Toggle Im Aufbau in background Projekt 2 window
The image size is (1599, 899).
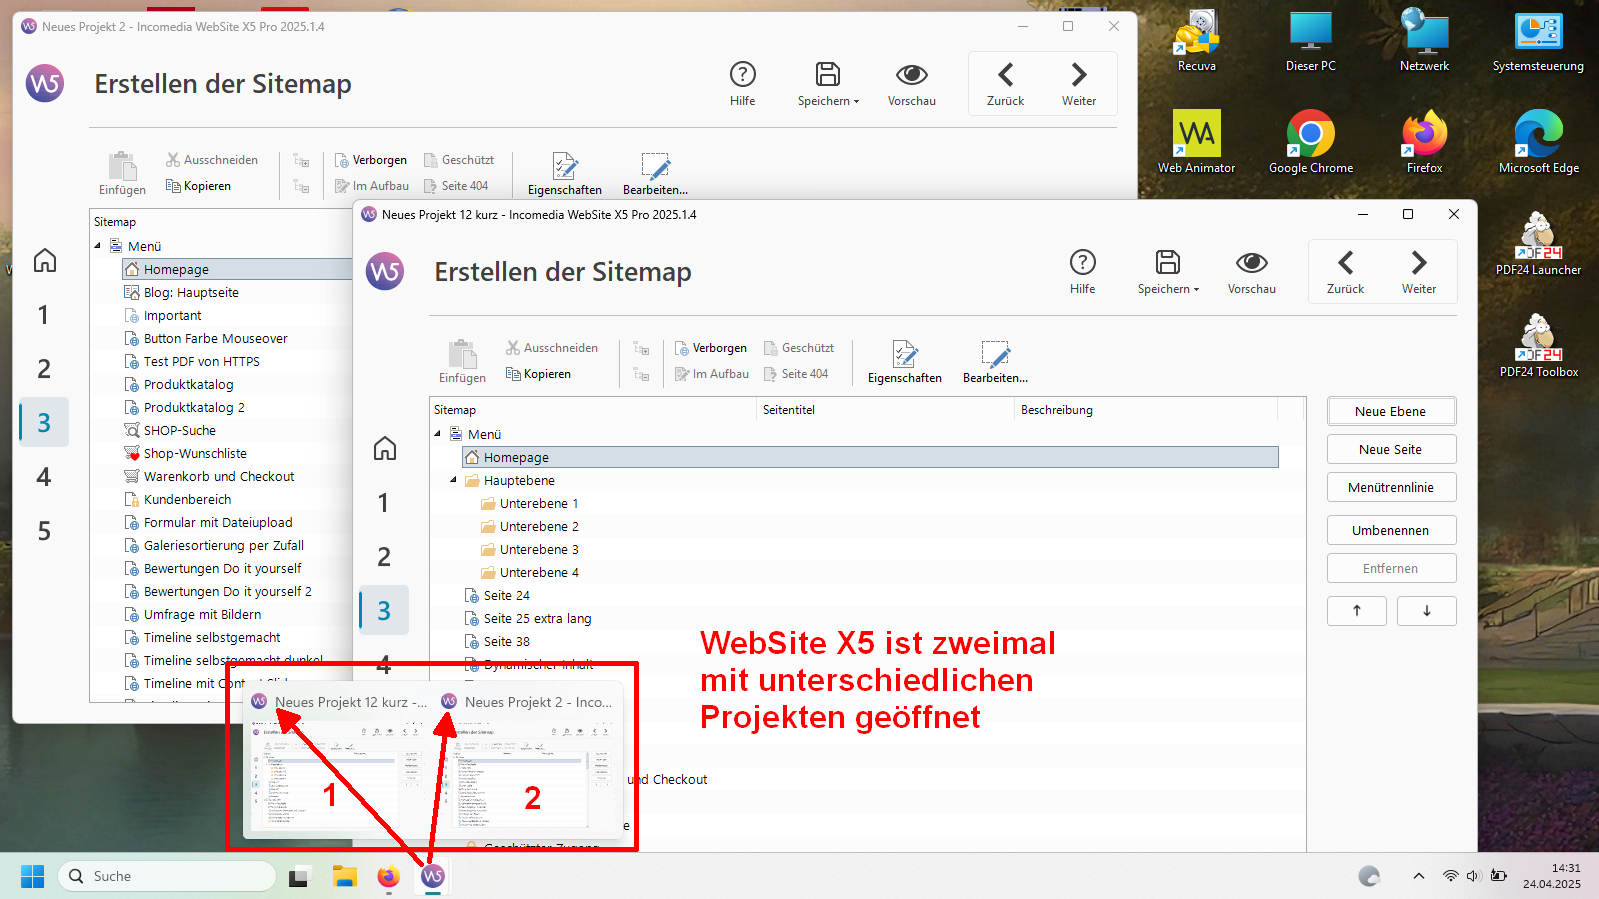(371, 186)
